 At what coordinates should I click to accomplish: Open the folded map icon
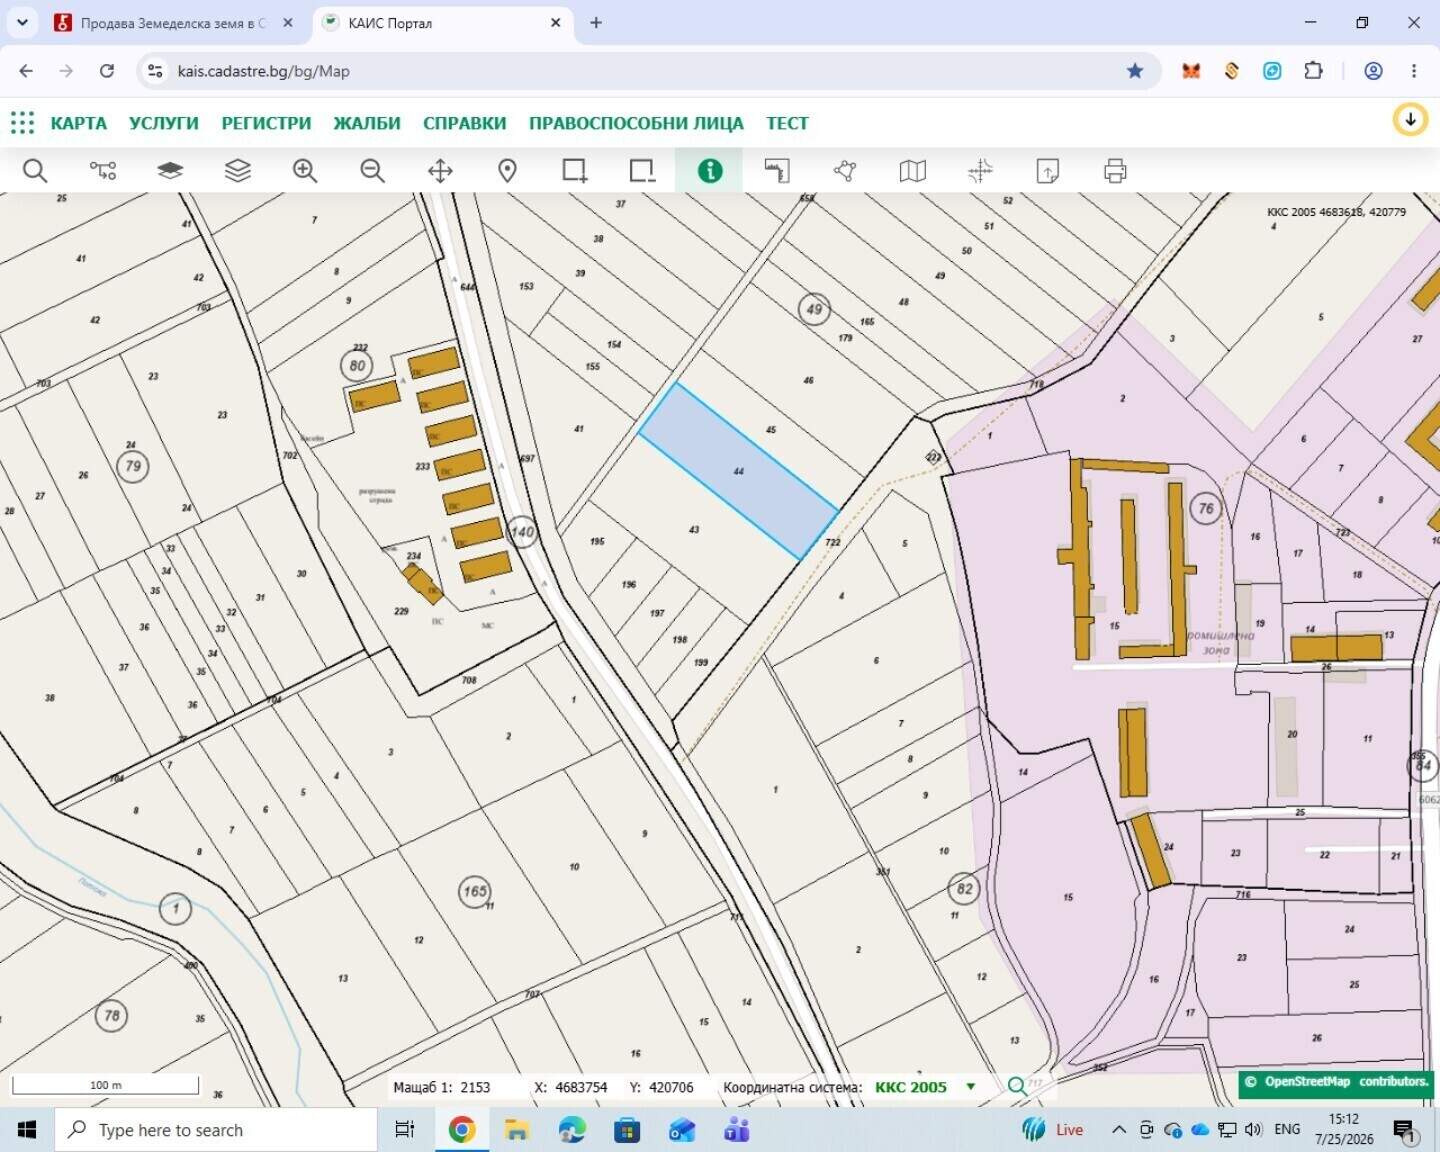tap(913, 171)
